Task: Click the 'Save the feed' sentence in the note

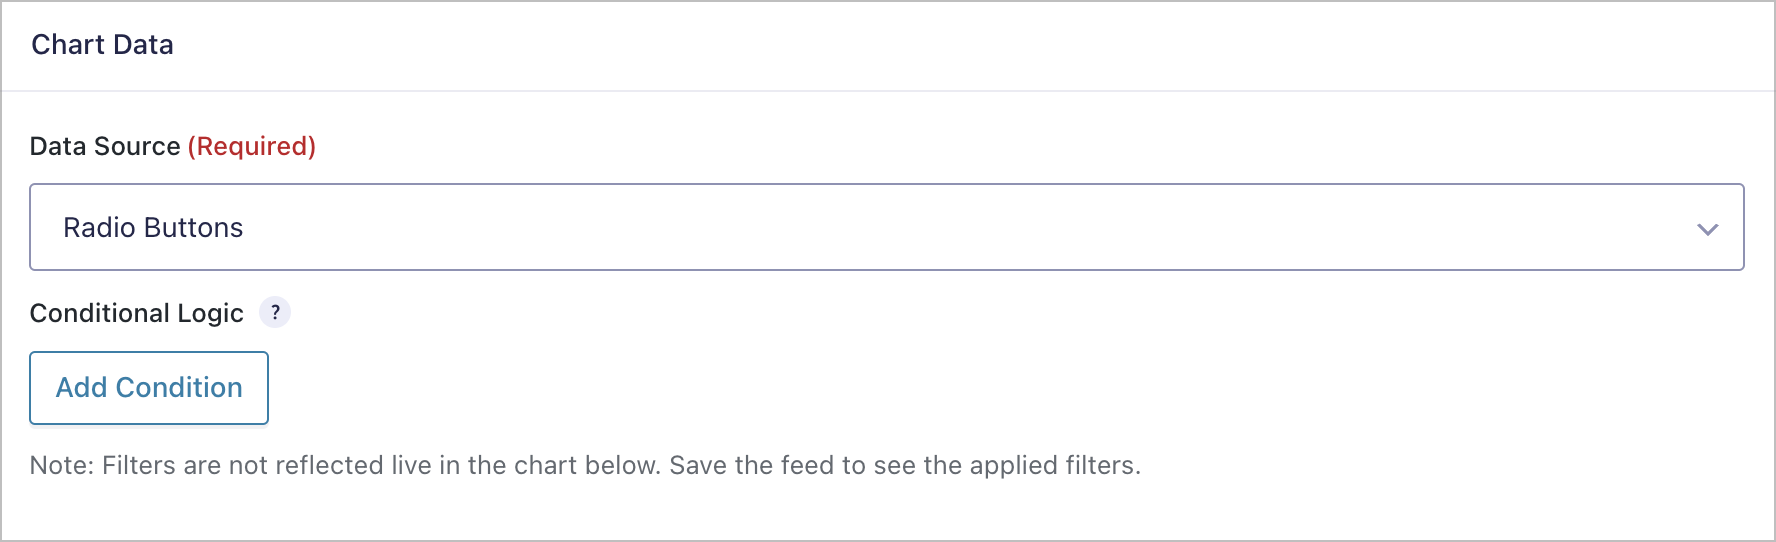Action: coord(905,465)
